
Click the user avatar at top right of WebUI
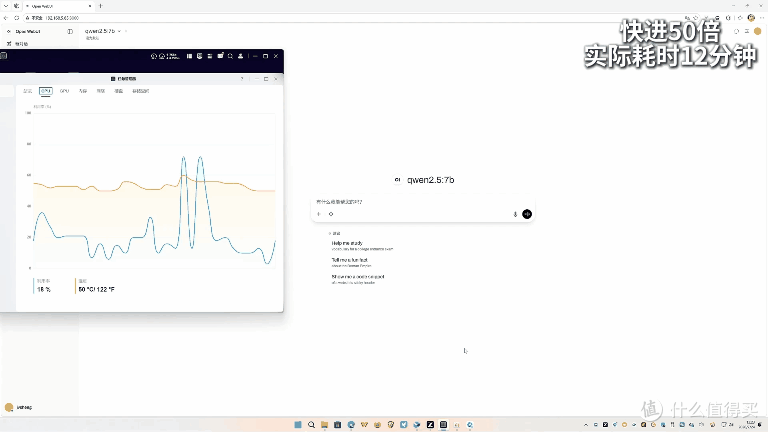[x=757, y=31]
